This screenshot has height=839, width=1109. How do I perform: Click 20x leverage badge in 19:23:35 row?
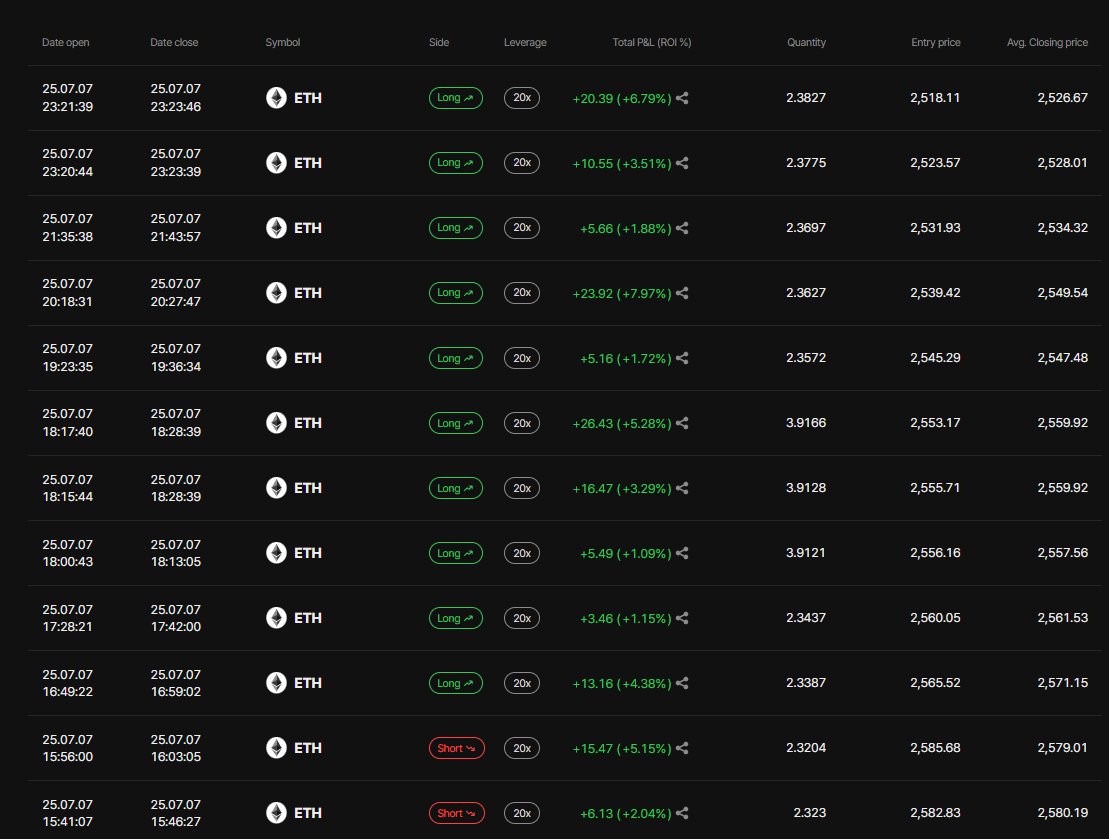coord(522,358)
